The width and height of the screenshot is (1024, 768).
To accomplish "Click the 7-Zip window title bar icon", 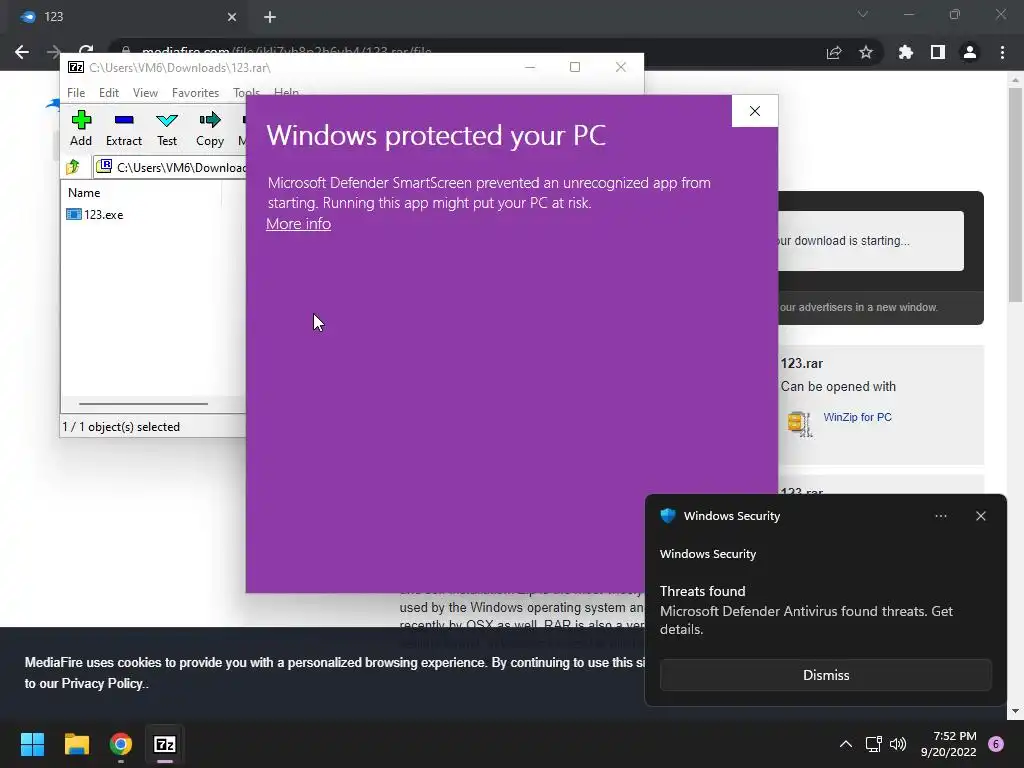I will pyautogui.click(x=76, y=67).
